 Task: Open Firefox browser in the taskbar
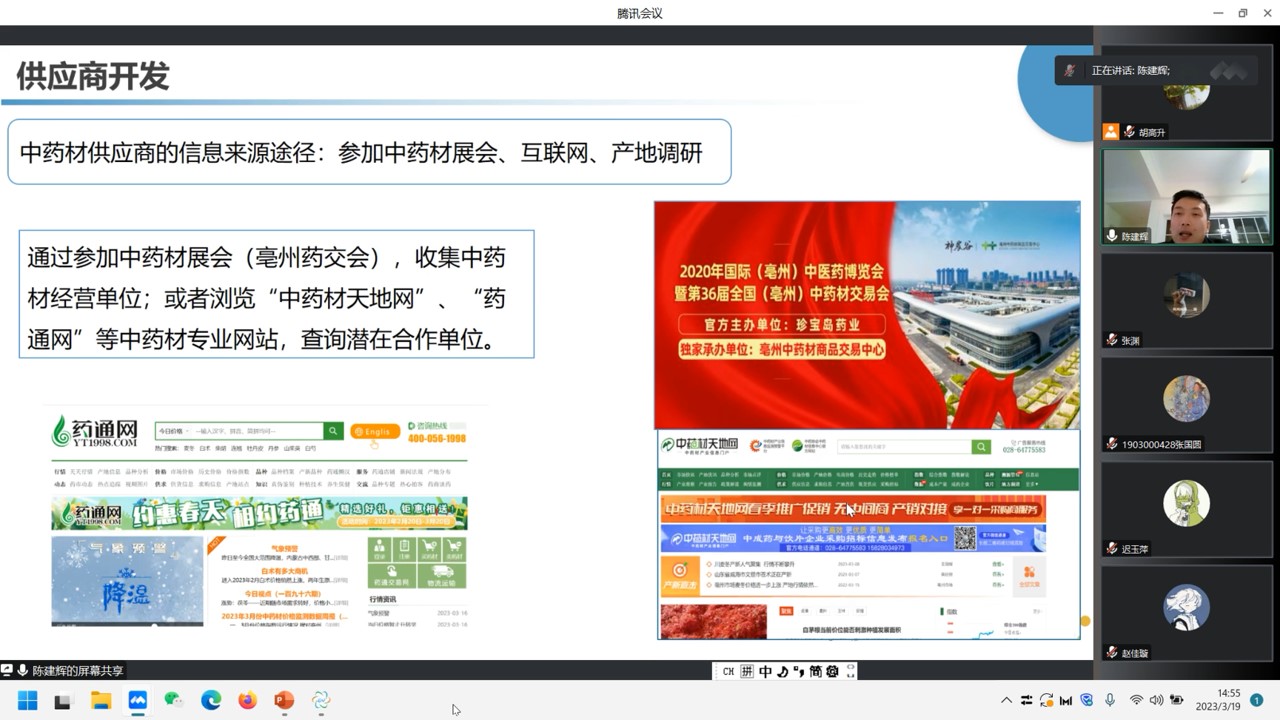point(247,700)
